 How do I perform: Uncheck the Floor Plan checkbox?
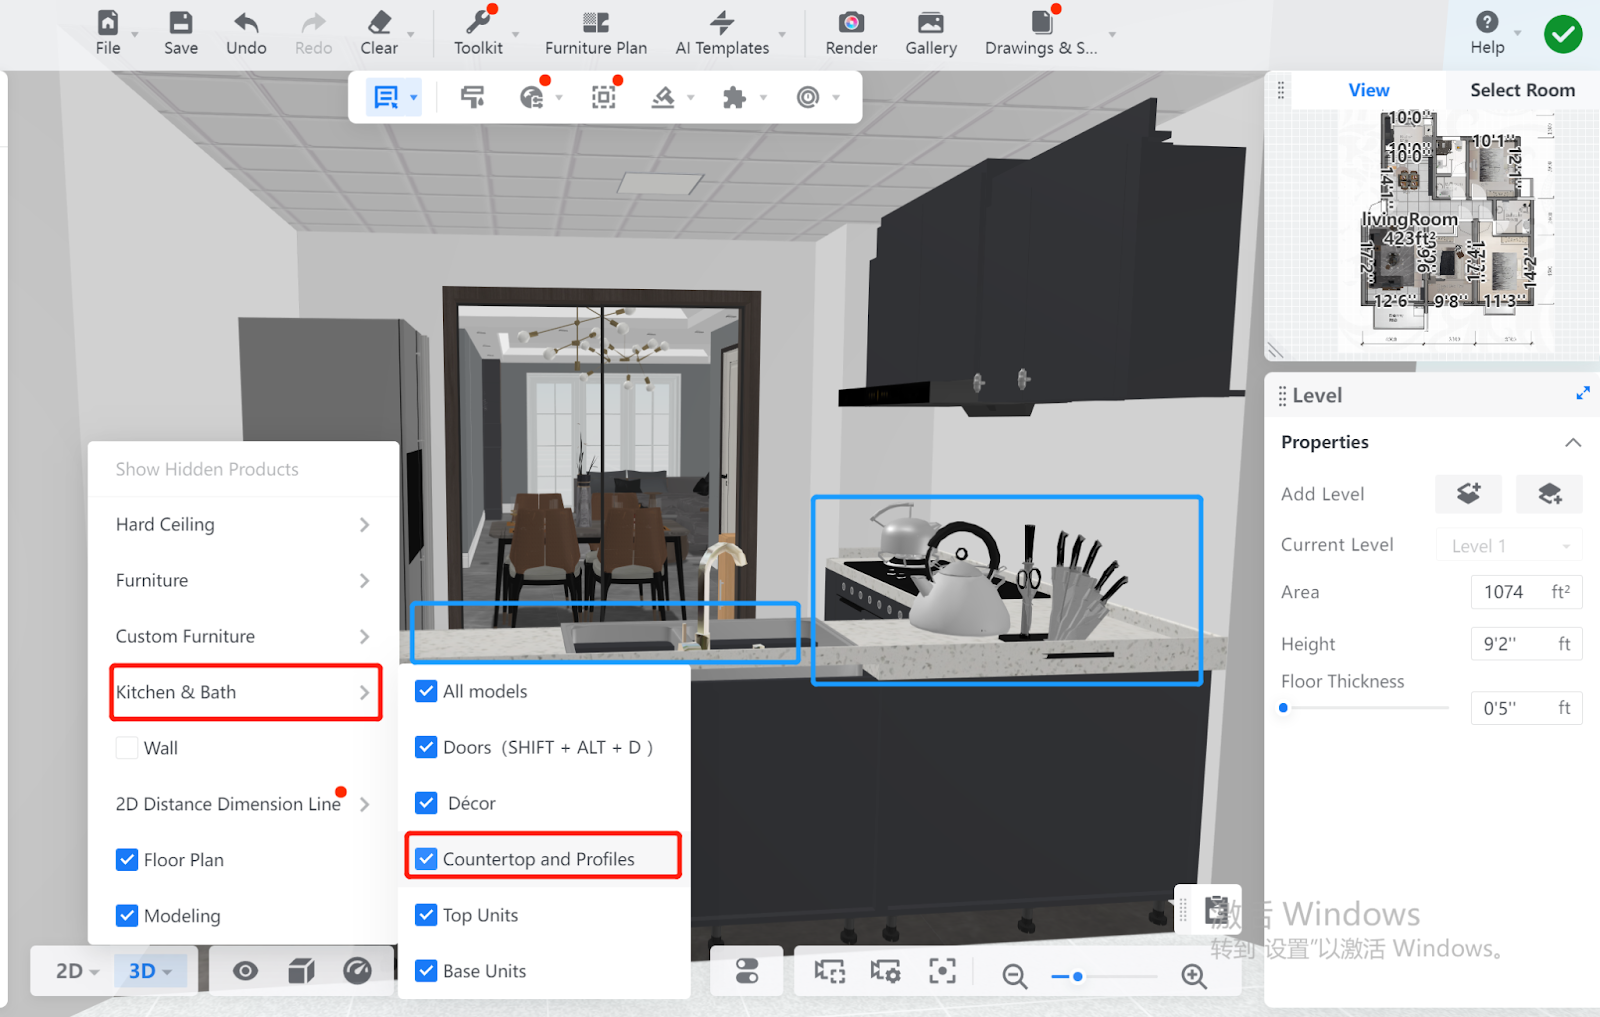[127, 860]
